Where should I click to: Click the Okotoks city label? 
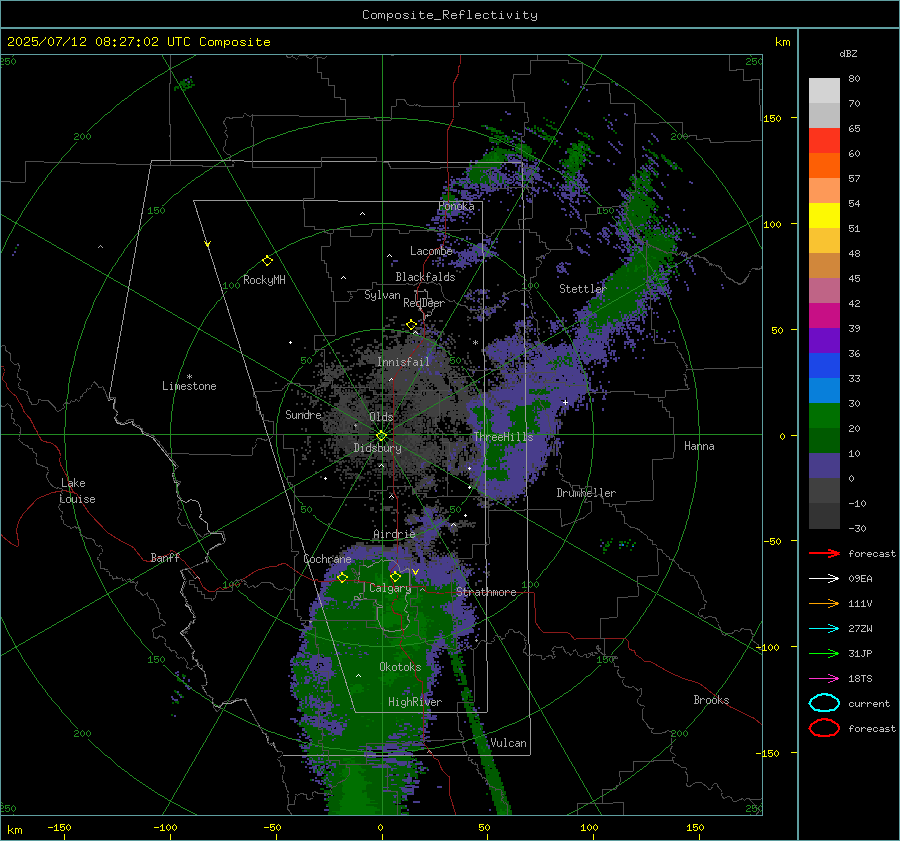click(x=400, y=667)
